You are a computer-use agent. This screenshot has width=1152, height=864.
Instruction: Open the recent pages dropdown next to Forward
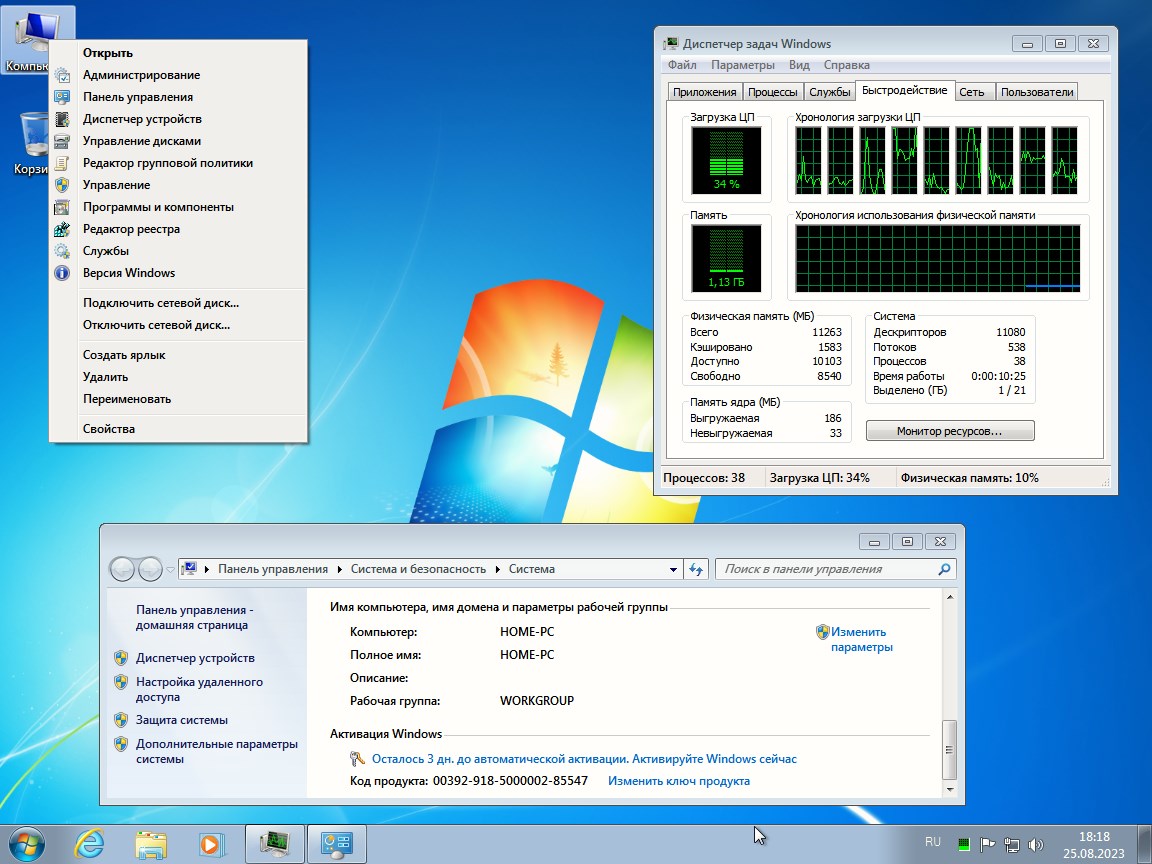[x=170, y=569]
